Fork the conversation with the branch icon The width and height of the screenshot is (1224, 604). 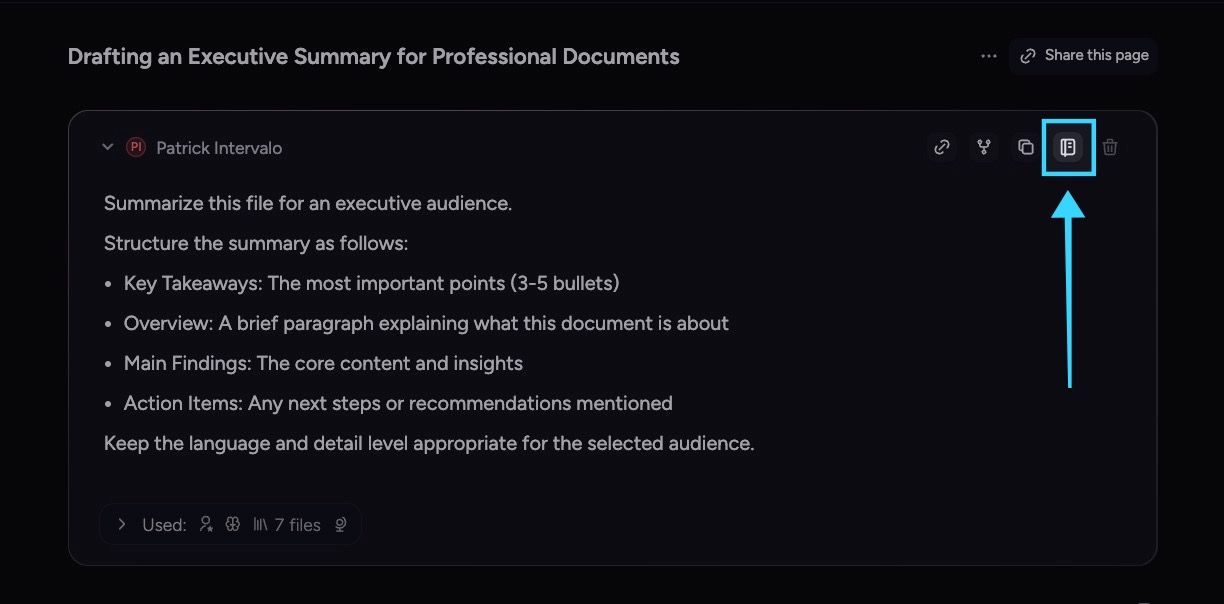point(984,148)
